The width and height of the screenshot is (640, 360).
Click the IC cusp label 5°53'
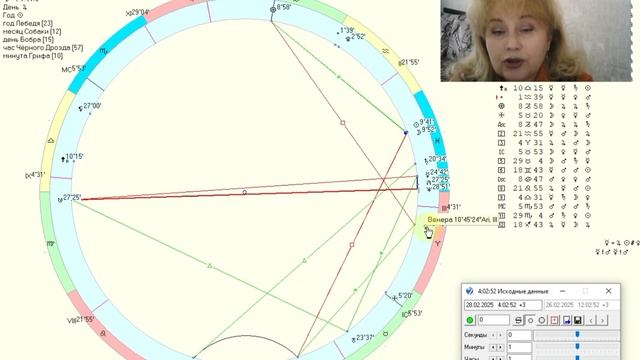(412, 313)
